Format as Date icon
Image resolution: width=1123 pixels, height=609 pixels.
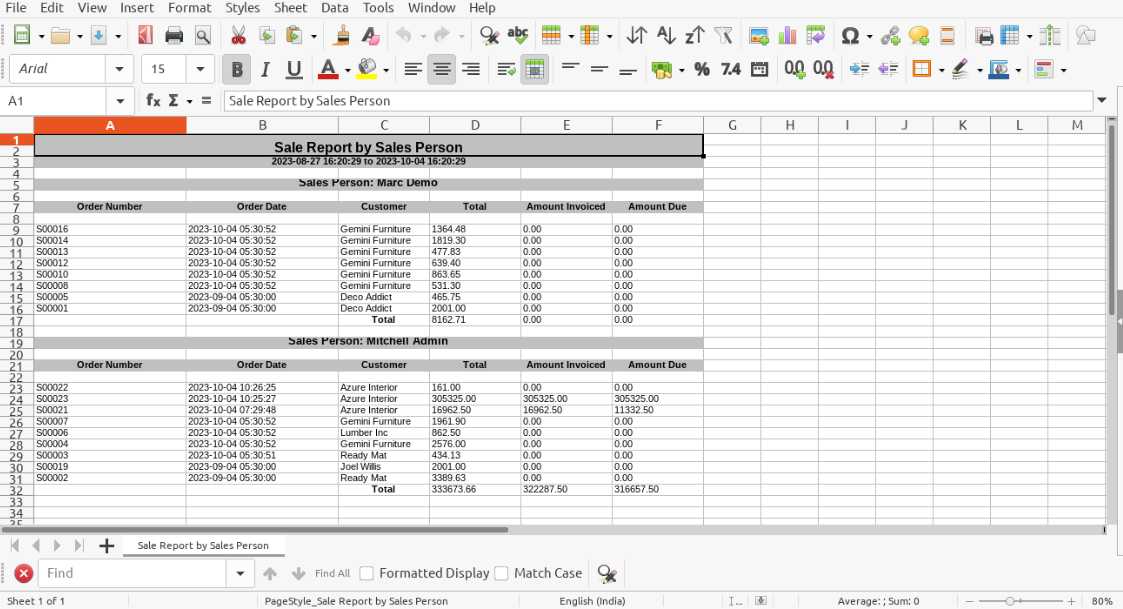(759, 69)
